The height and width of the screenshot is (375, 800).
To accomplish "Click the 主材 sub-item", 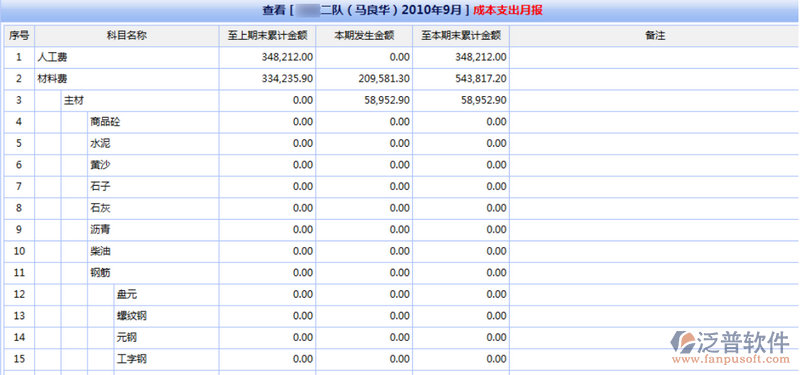I will (x=73, y=101).
